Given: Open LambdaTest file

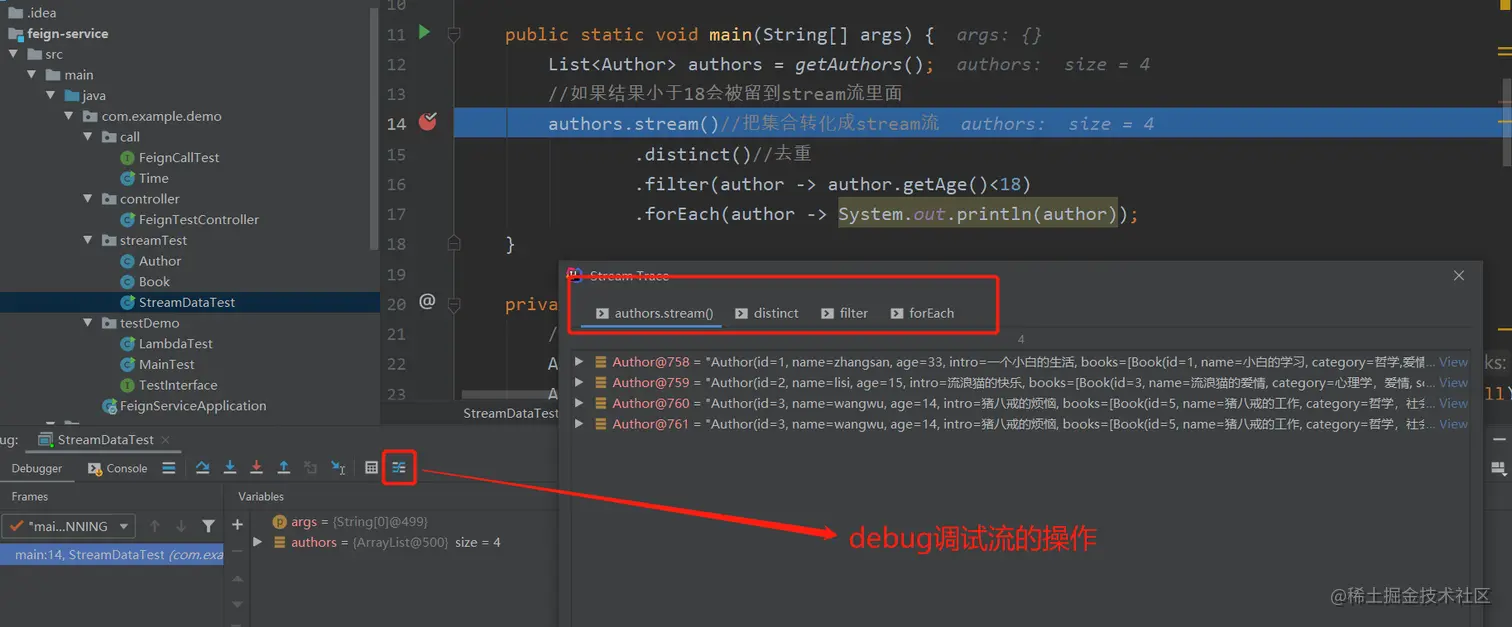Looking at the screenshot, I should 176,343.
